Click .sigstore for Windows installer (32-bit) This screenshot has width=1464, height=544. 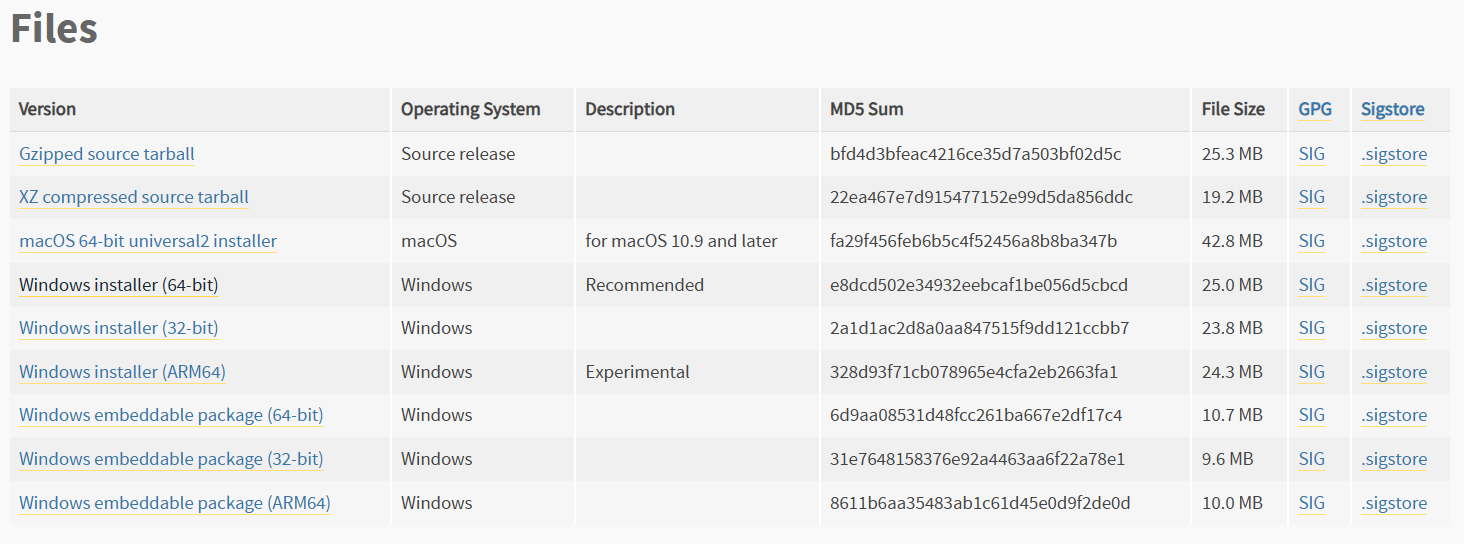pyautogui.click(x=1393, y=328)
